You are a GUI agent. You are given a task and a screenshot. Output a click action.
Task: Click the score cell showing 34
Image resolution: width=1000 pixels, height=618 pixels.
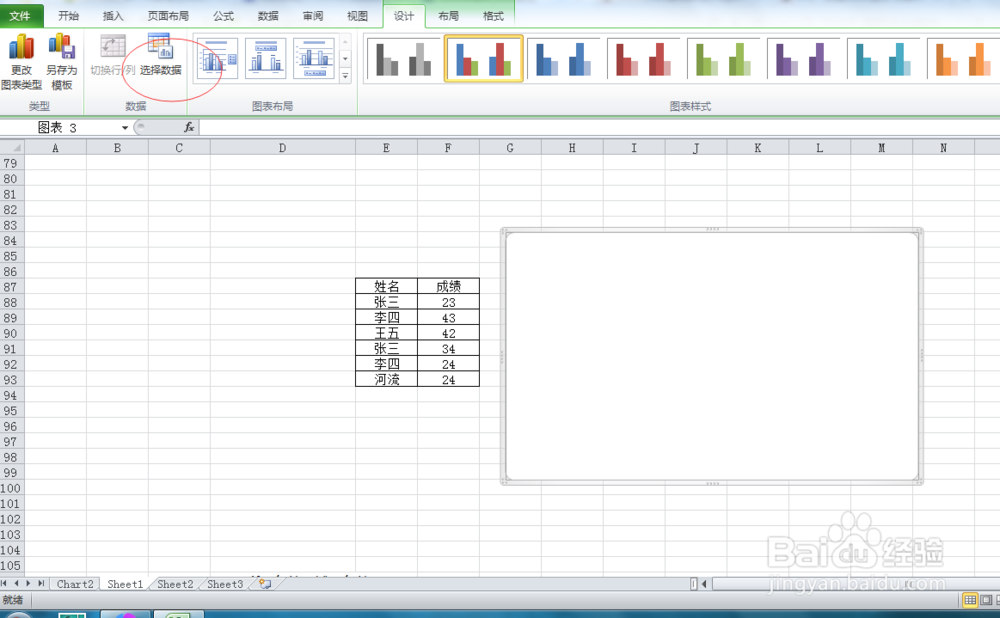448,349
